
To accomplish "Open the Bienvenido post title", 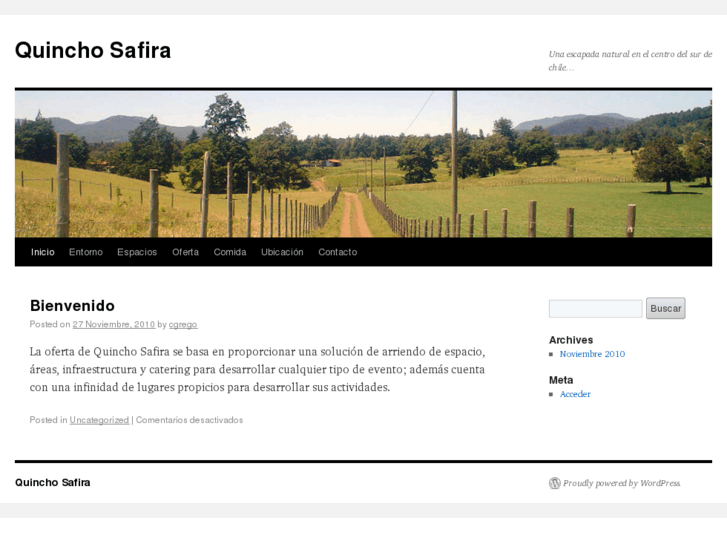I will (72, 306).
